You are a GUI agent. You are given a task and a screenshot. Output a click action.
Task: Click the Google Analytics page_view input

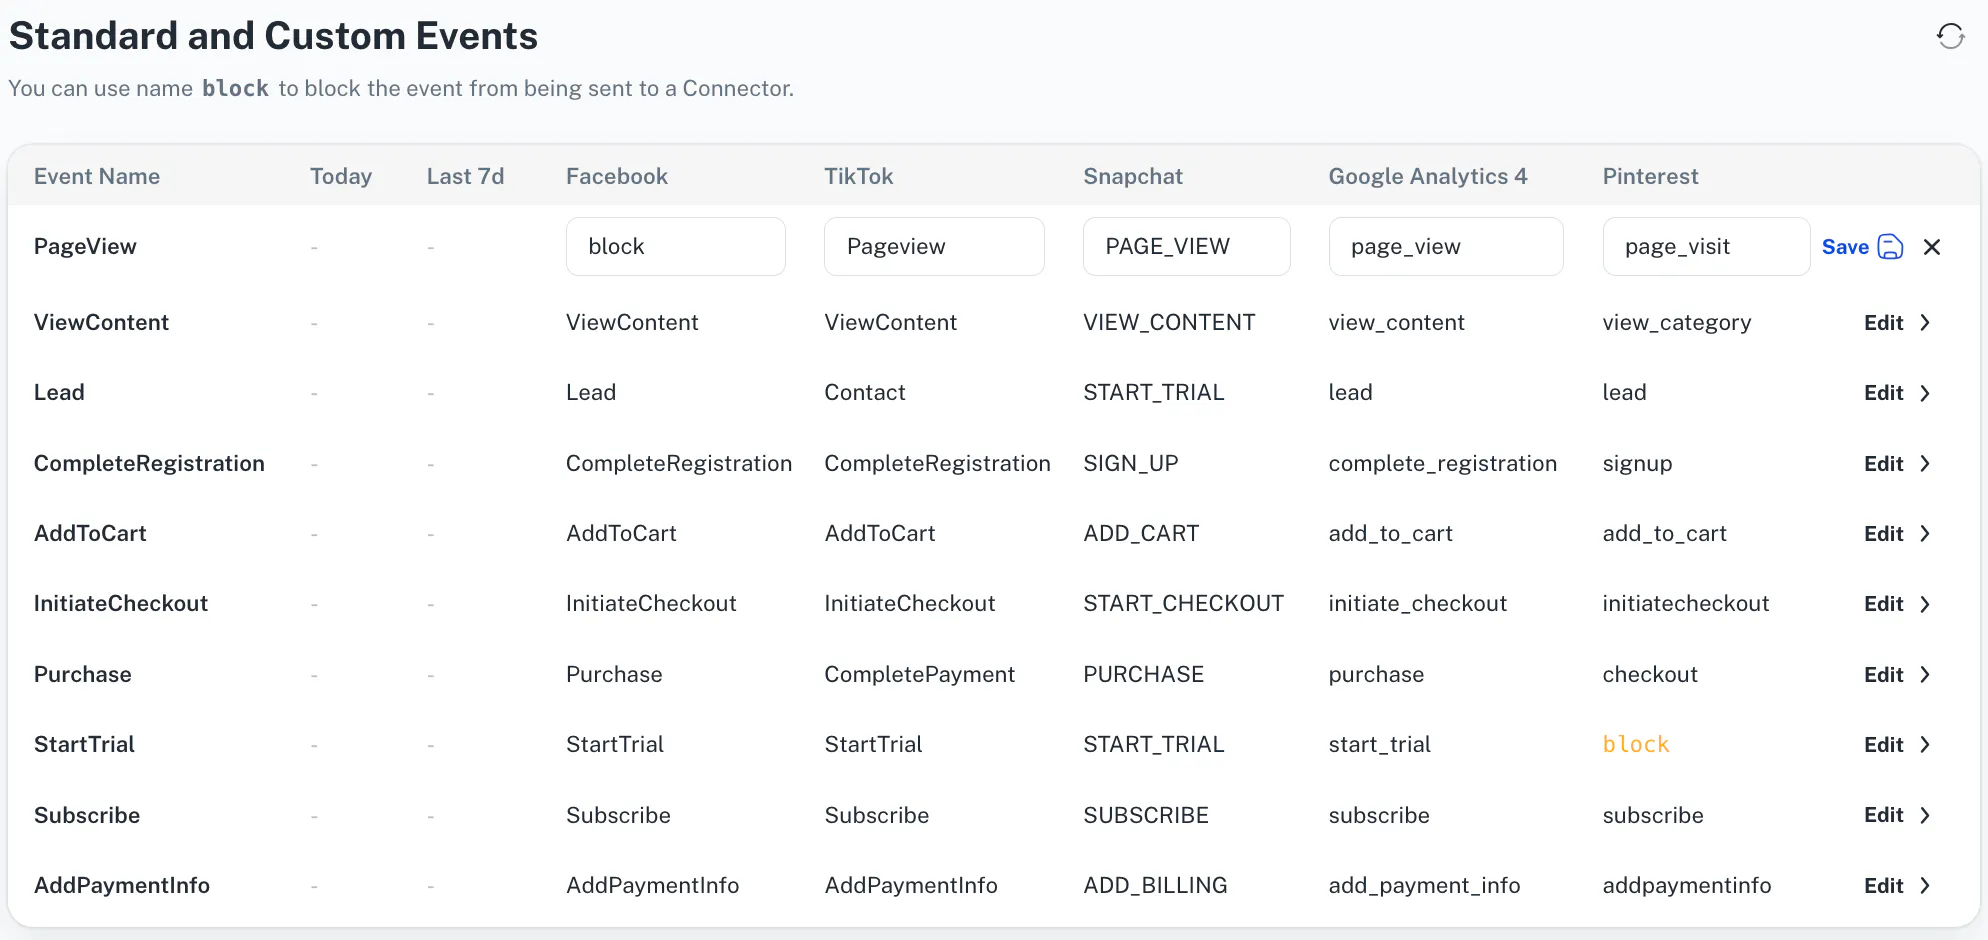pos(1446,247)
